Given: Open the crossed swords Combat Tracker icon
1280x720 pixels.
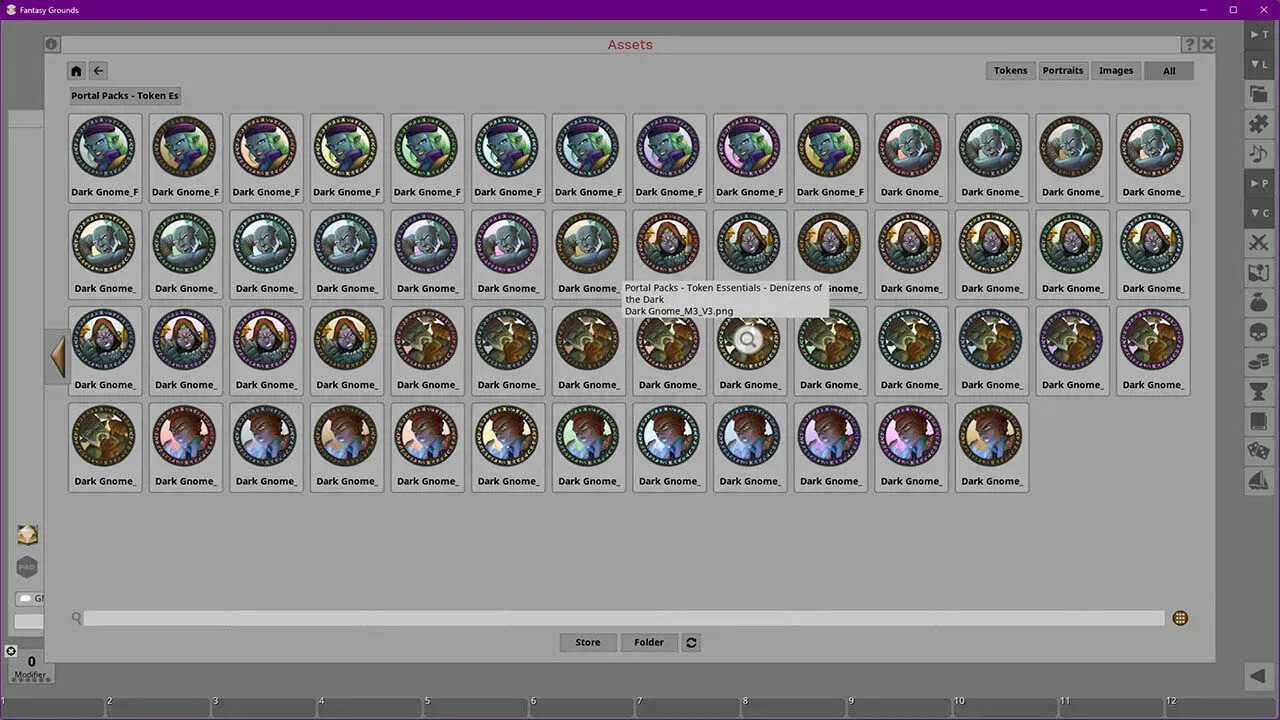Looking at the screenshot, I should click(1258, 242).
